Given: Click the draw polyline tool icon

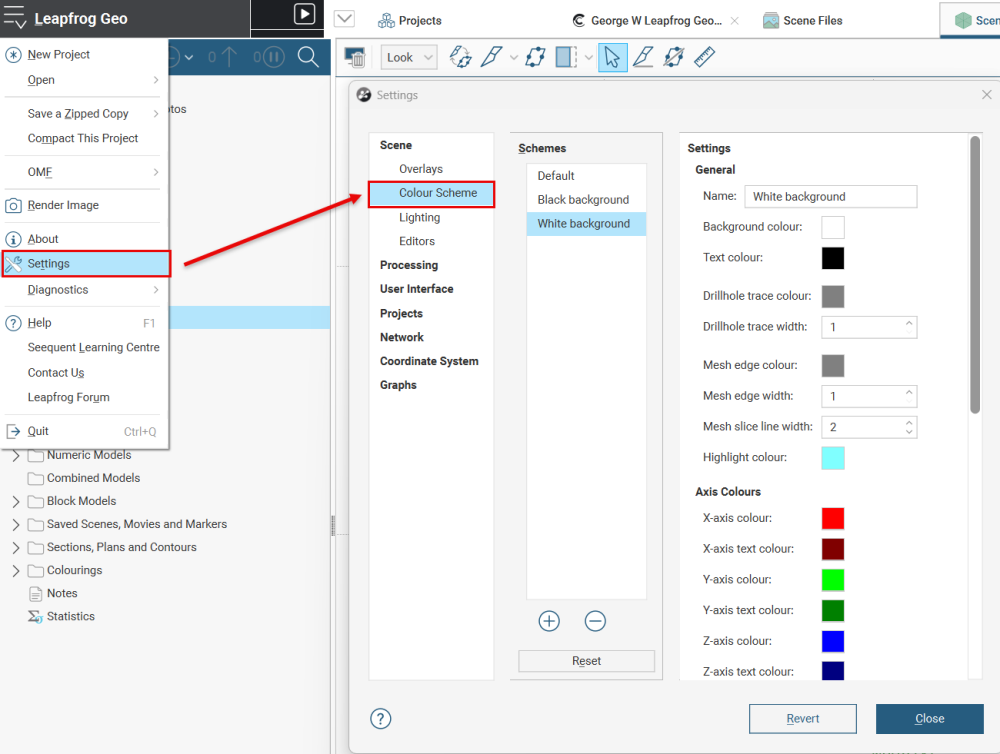Looking at the screenshot, I should click(643, 57).
